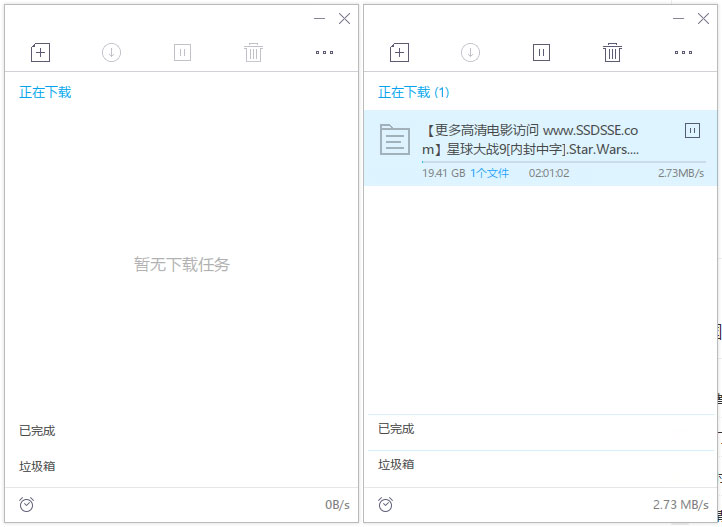This screenshot has width=722, height=527.
Task: Select the 星球大战9 download task name
Action: [530, 140]
